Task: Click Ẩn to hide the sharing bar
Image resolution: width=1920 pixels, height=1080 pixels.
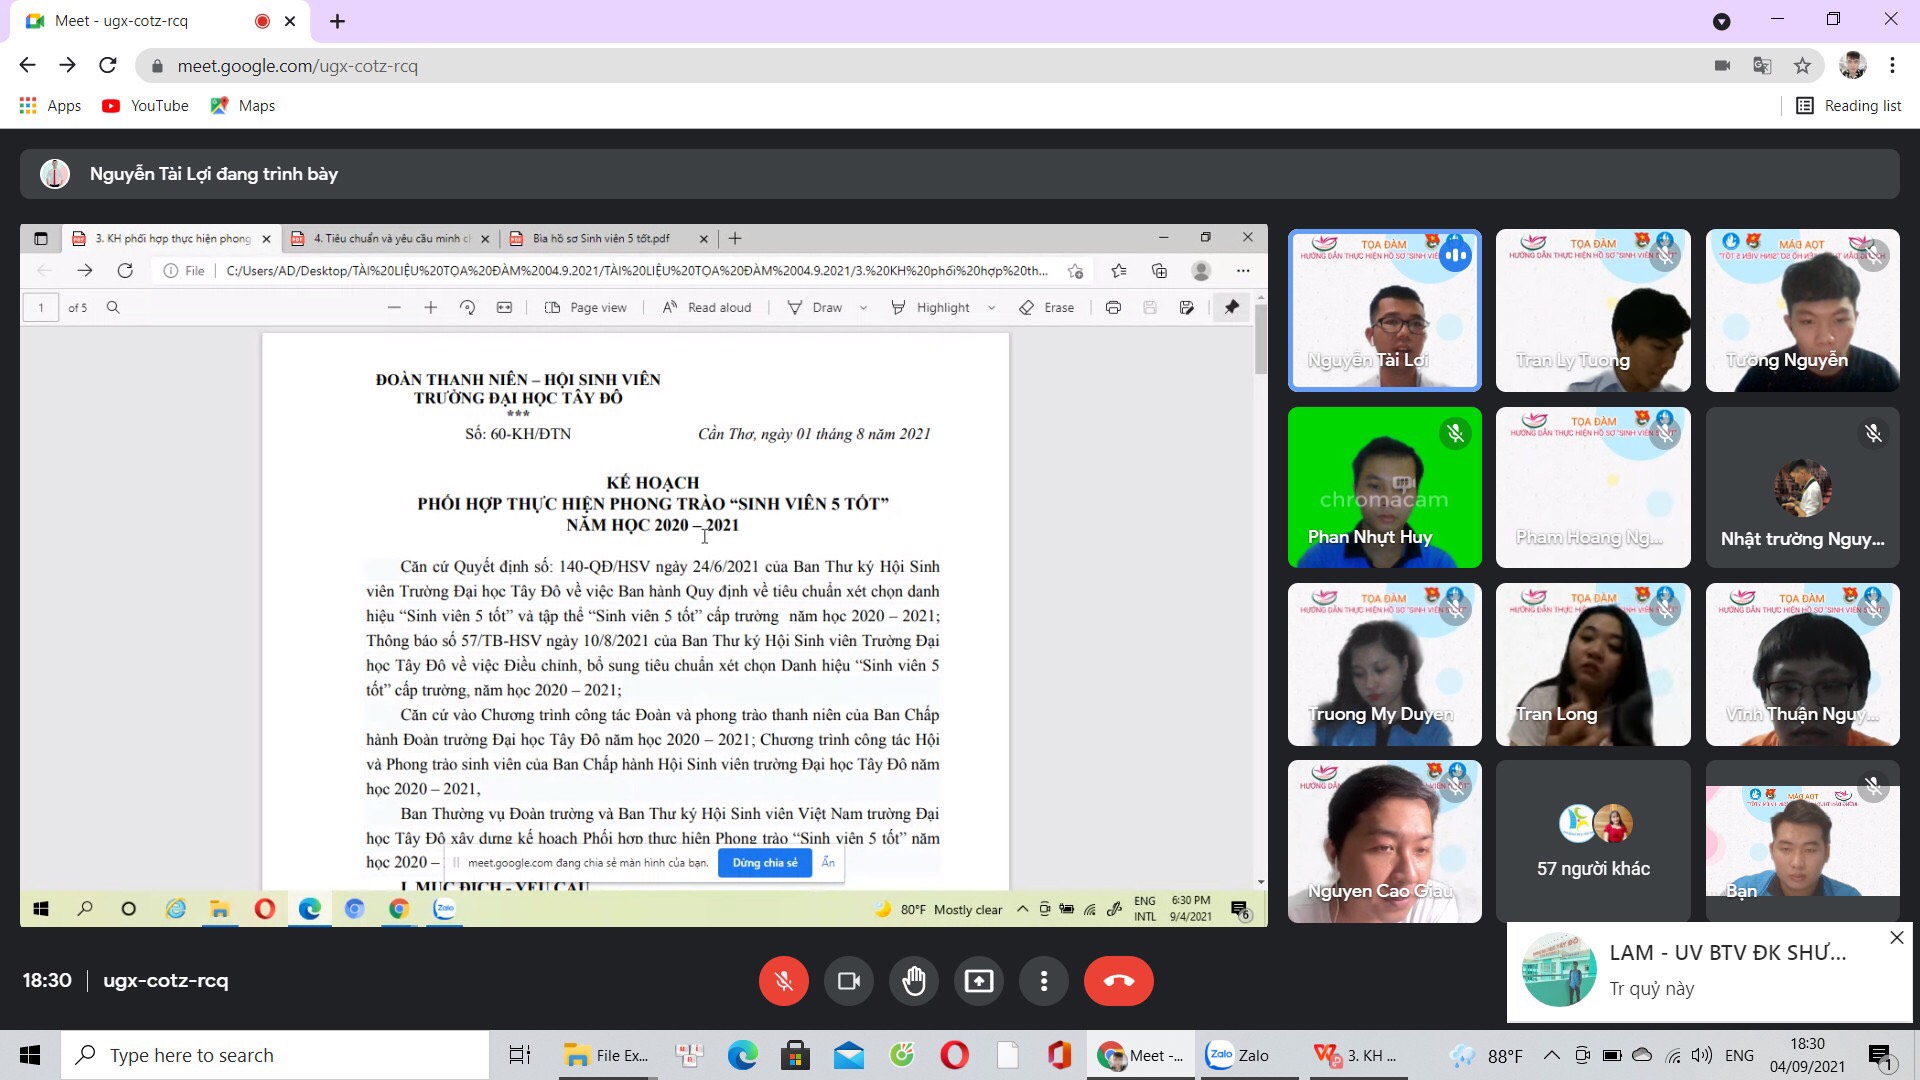Action: coord(828,863)
